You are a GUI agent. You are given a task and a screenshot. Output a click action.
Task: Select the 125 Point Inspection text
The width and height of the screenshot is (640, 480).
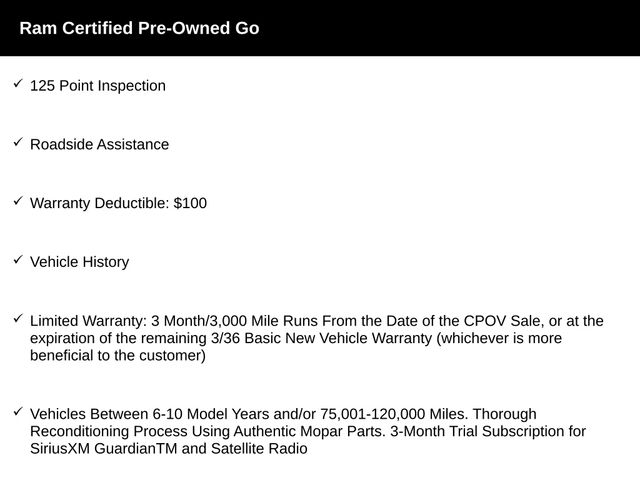point(98,86)
